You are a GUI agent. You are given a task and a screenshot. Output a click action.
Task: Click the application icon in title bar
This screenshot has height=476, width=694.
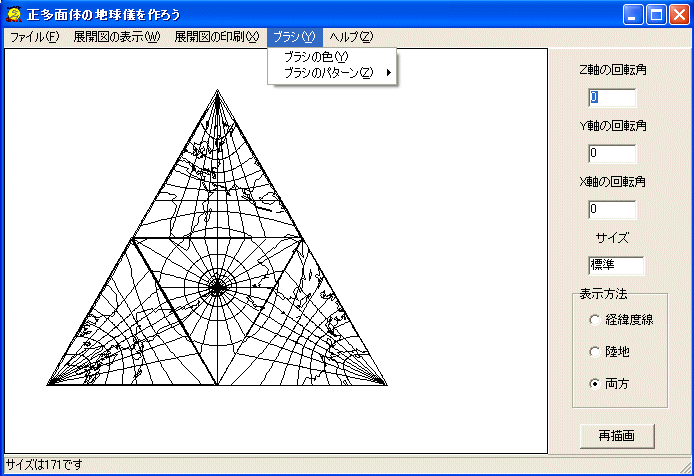[x=14, y=14]
